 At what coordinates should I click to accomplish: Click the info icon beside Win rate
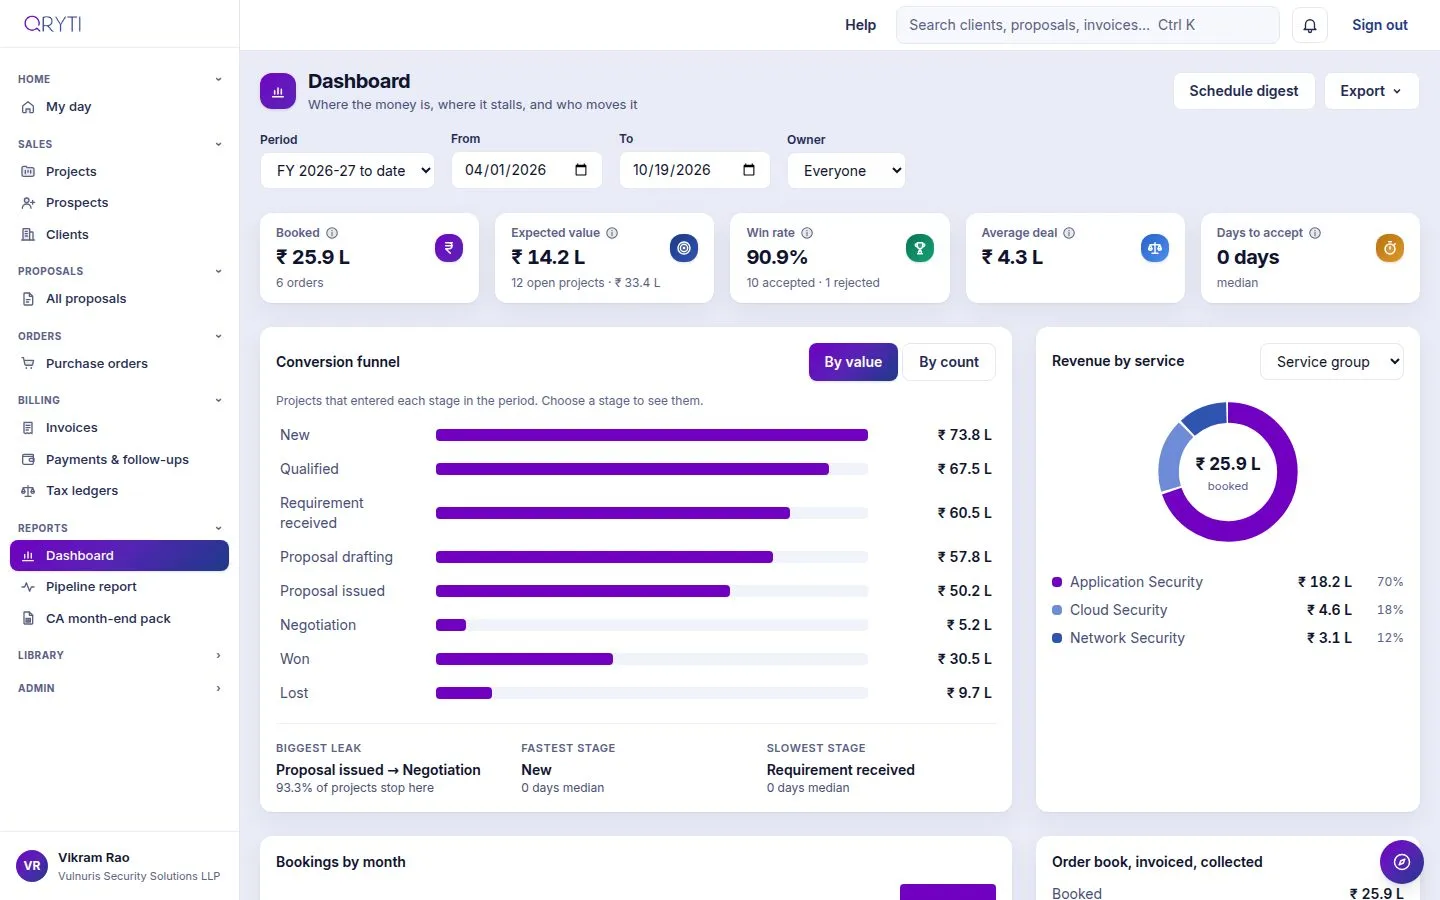807,233
